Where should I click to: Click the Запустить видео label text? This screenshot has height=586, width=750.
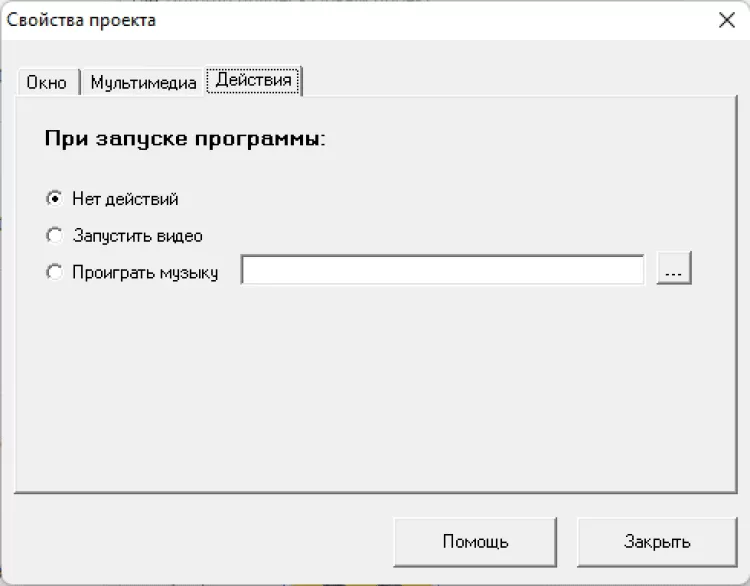pyautogui.click(x=137, y=236)
